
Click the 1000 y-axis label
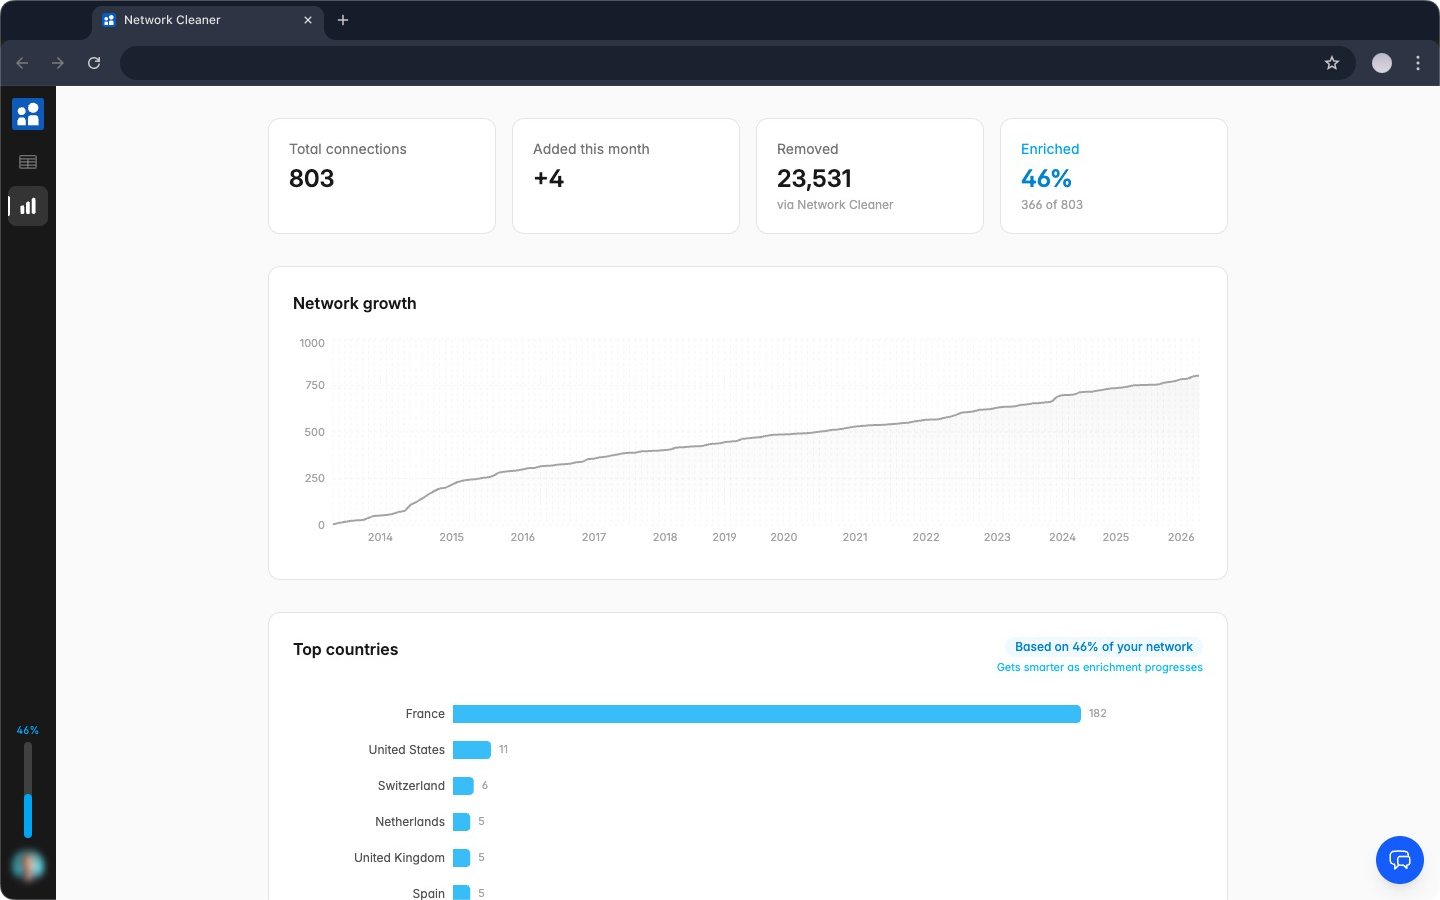pyautogui.click(x=312, y=344)
